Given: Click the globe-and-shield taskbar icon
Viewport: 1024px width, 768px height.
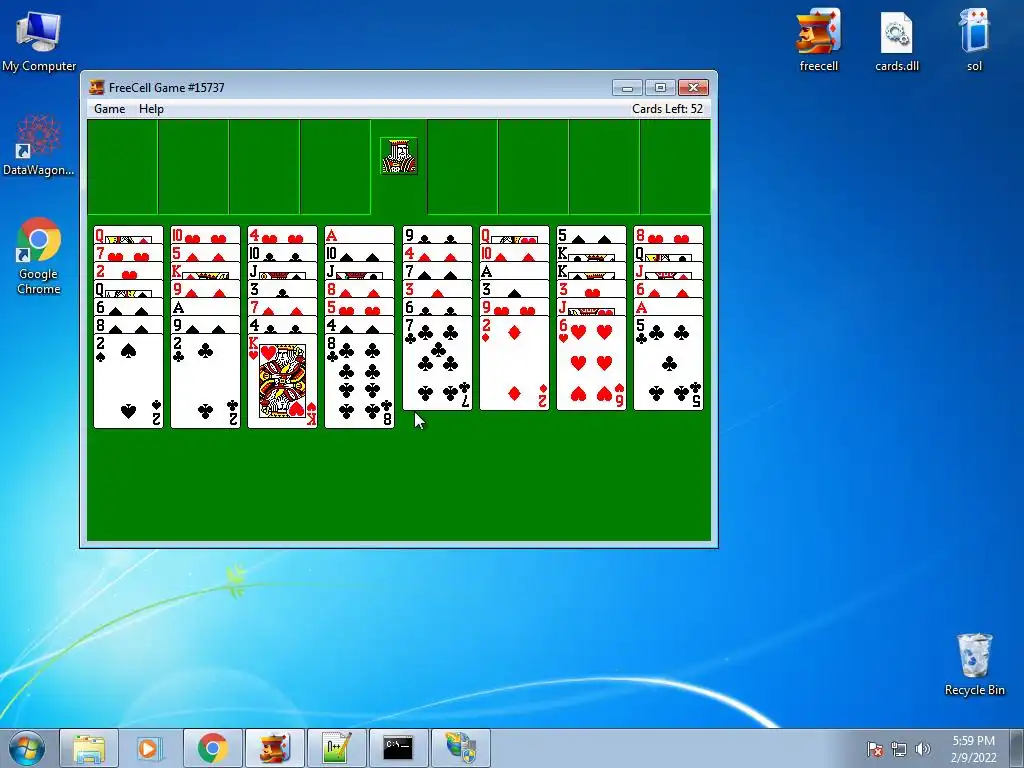Looking at the screenshot, I should pyautogui.click(x=460, y=748).
